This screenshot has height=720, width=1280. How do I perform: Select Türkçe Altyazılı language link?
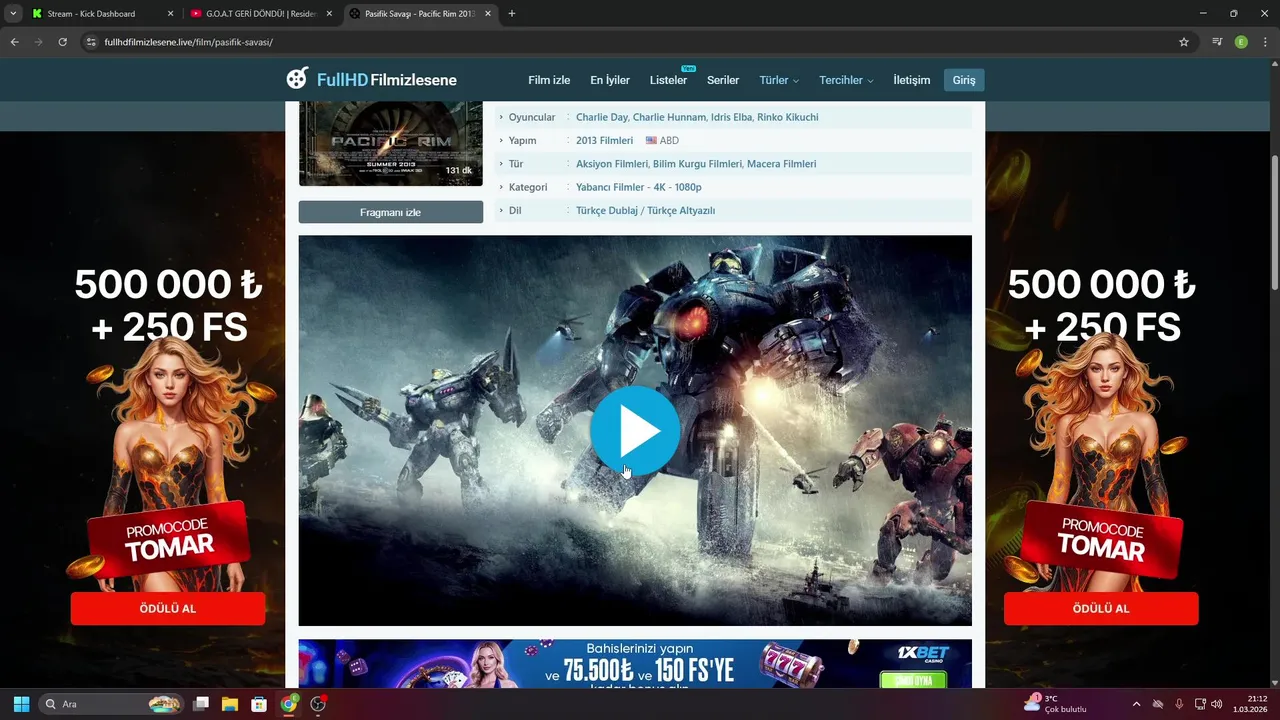(681, 211)
